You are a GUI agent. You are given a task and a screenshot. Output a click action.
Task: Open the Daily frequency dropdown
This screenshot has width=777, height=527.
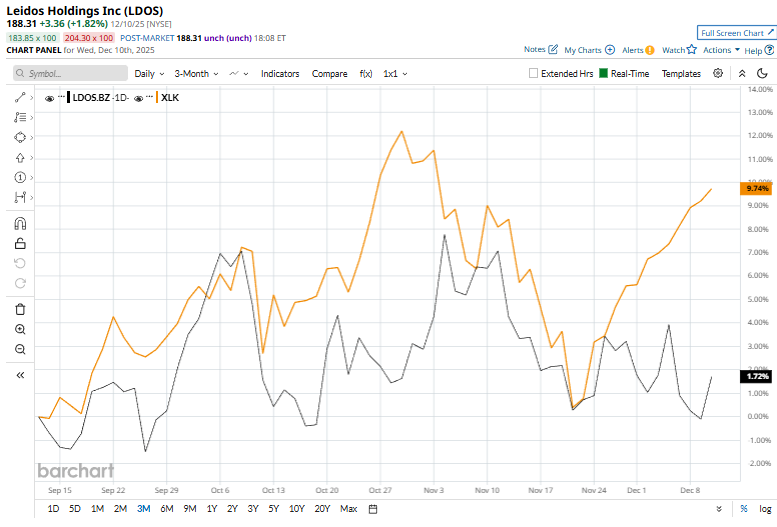(149, 73)
